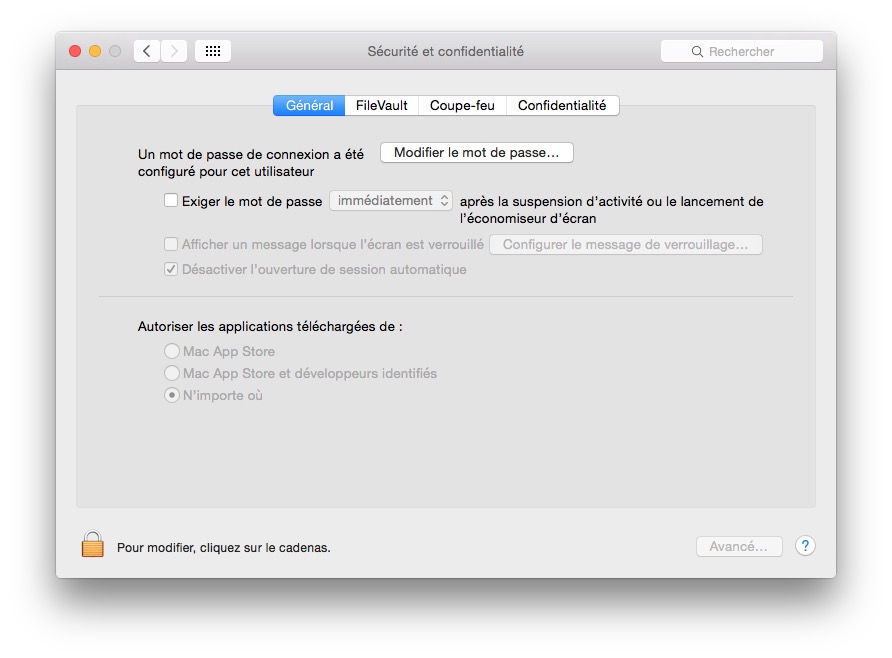The image size is (892, 658).
Task: Choose the 'N'importe où' radio button
Action: 172,395
